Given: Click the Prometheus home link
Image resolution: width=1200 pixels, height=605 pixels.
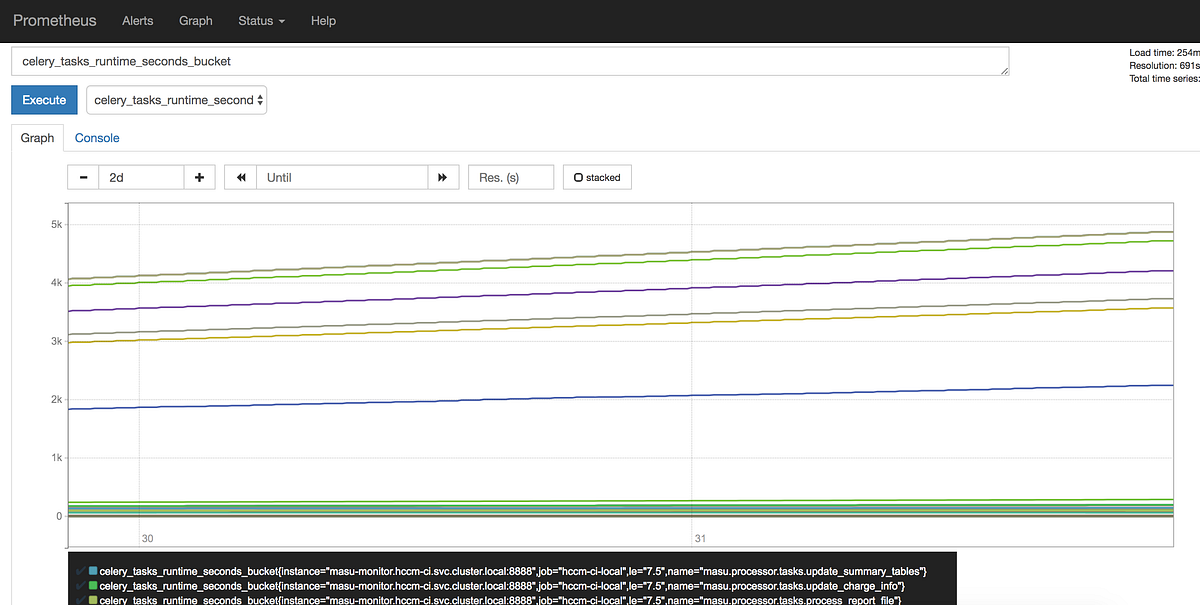Looking at the screenshot, I should pyautogui.click(x=55, y=20).
